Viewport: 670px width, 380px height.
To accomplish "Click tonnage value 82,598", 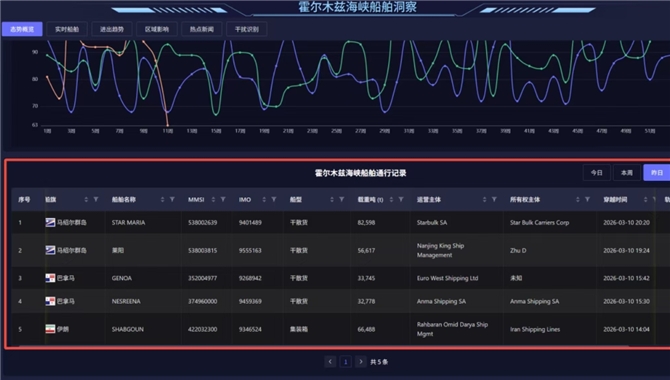I will 366,222.
